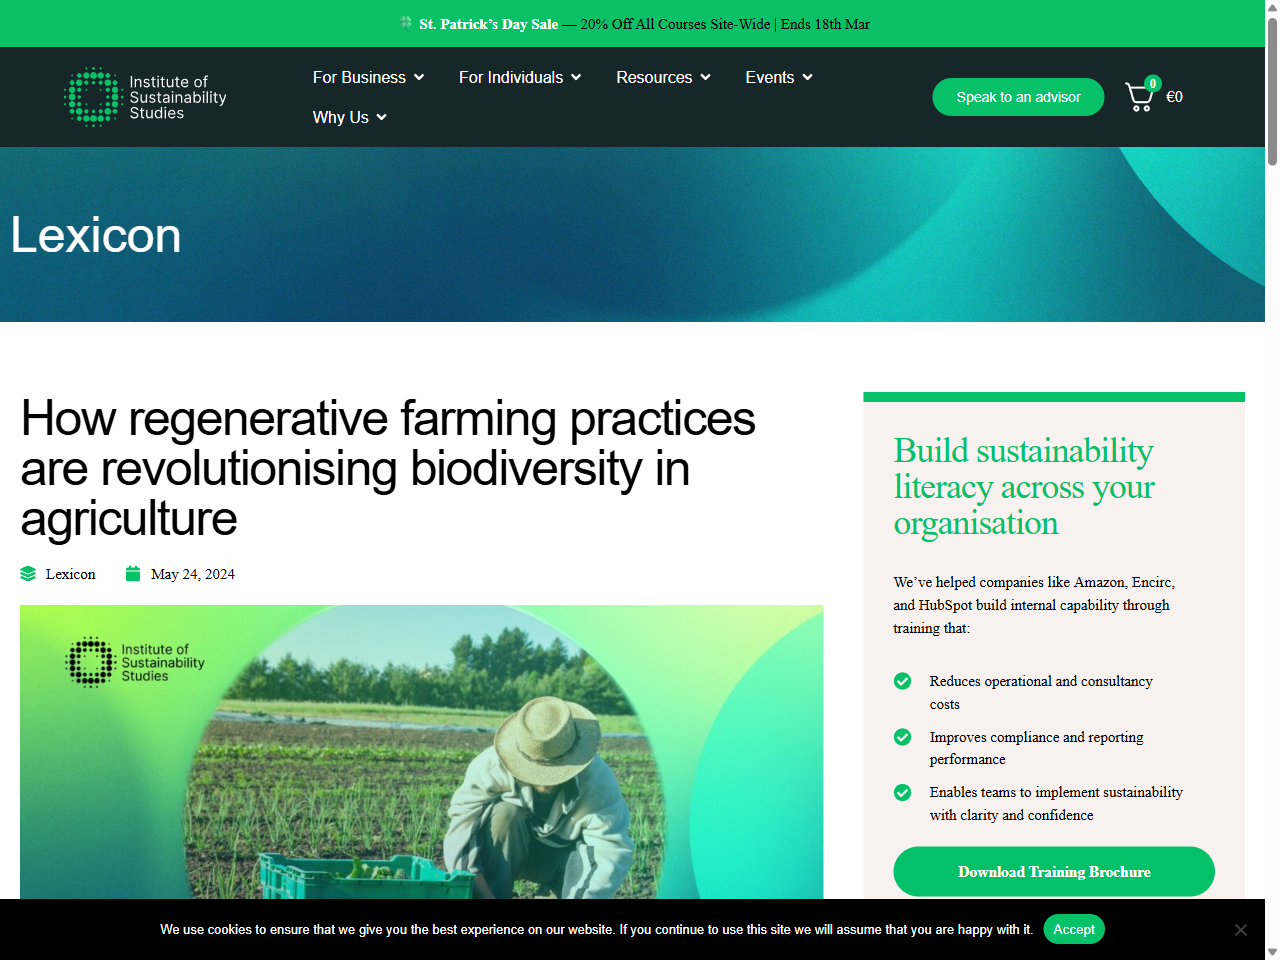Open the For Business menu
This screenshot has height=960, width=1280.
click(x=367, y=77)
